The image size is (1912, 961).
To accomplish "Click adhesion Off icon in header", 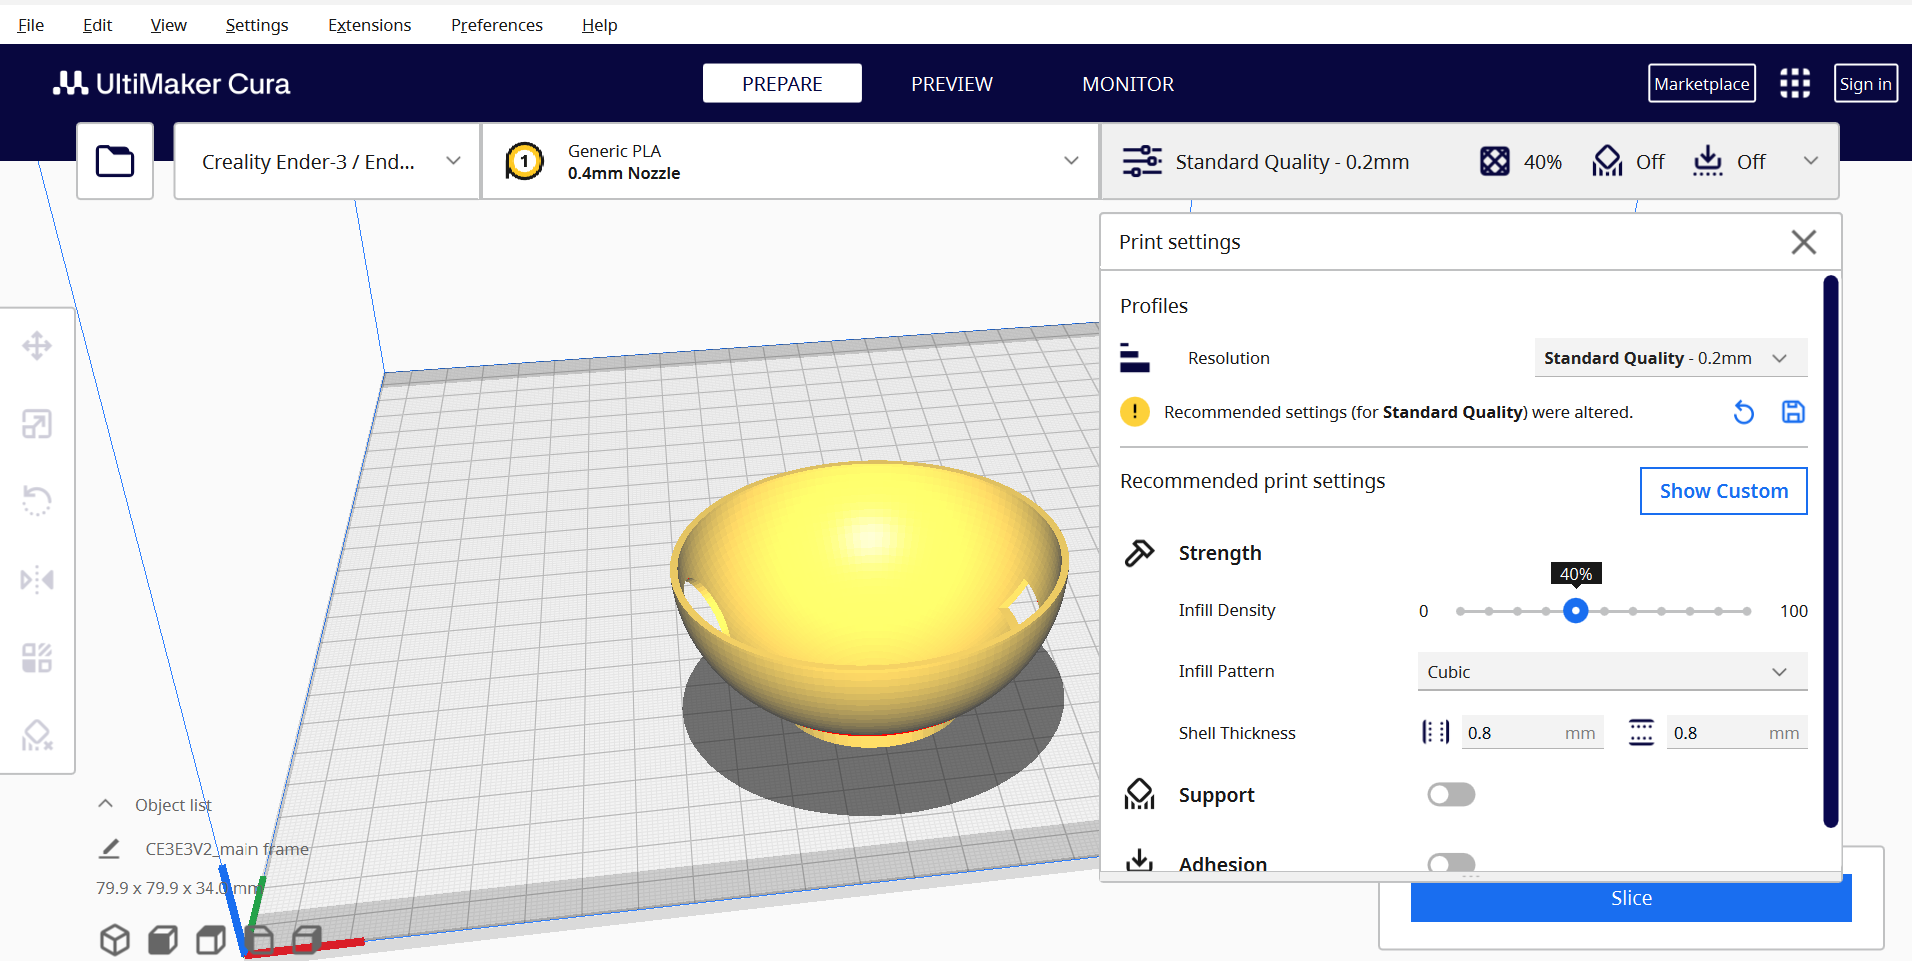I will pyautogui.click(x=1708, y=161).
